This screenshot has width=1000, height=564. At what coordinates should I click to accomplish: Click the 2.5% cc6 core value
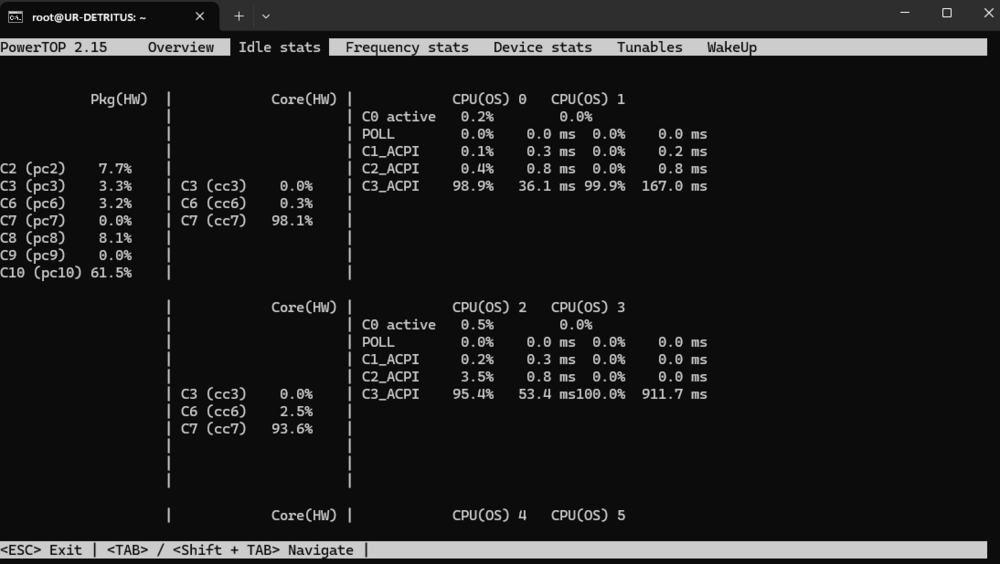tap(296, 412)
